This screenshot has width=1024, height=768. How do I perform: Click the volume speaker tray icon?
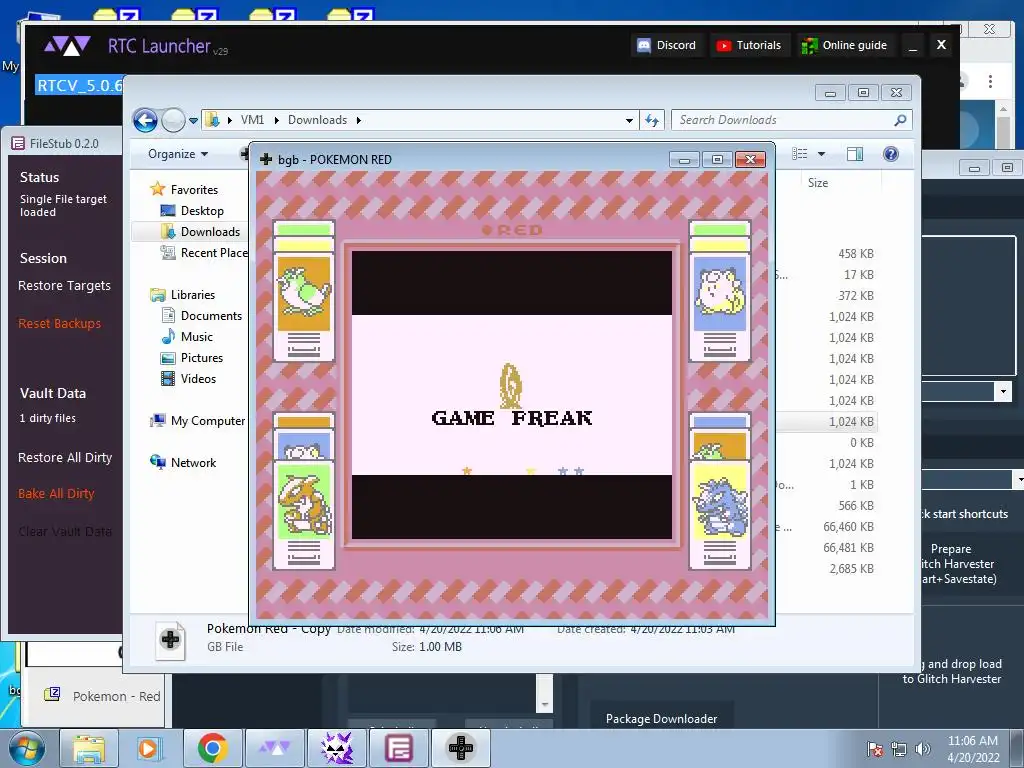coord(922,750)
